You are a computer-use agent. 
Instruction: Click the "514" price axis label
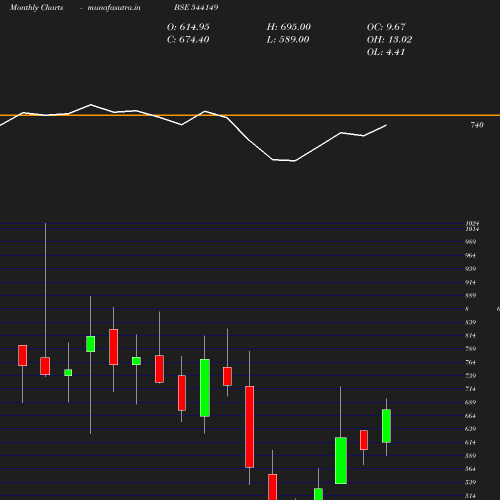470,496
